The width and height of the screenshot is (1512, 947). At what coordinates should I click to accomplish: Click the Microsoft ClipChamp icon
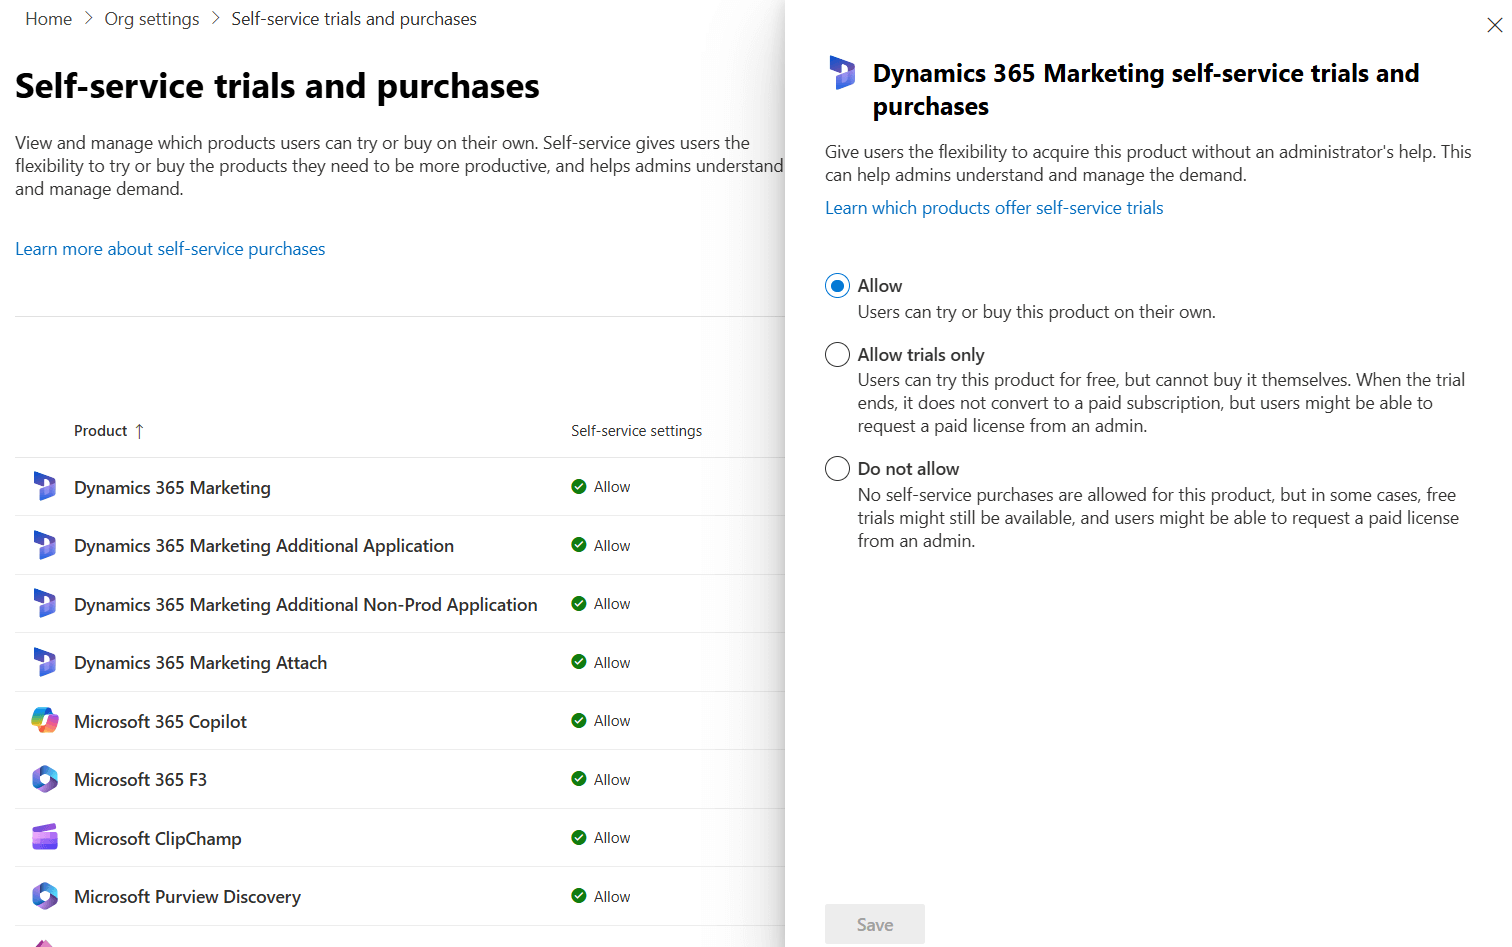[45, 837]
